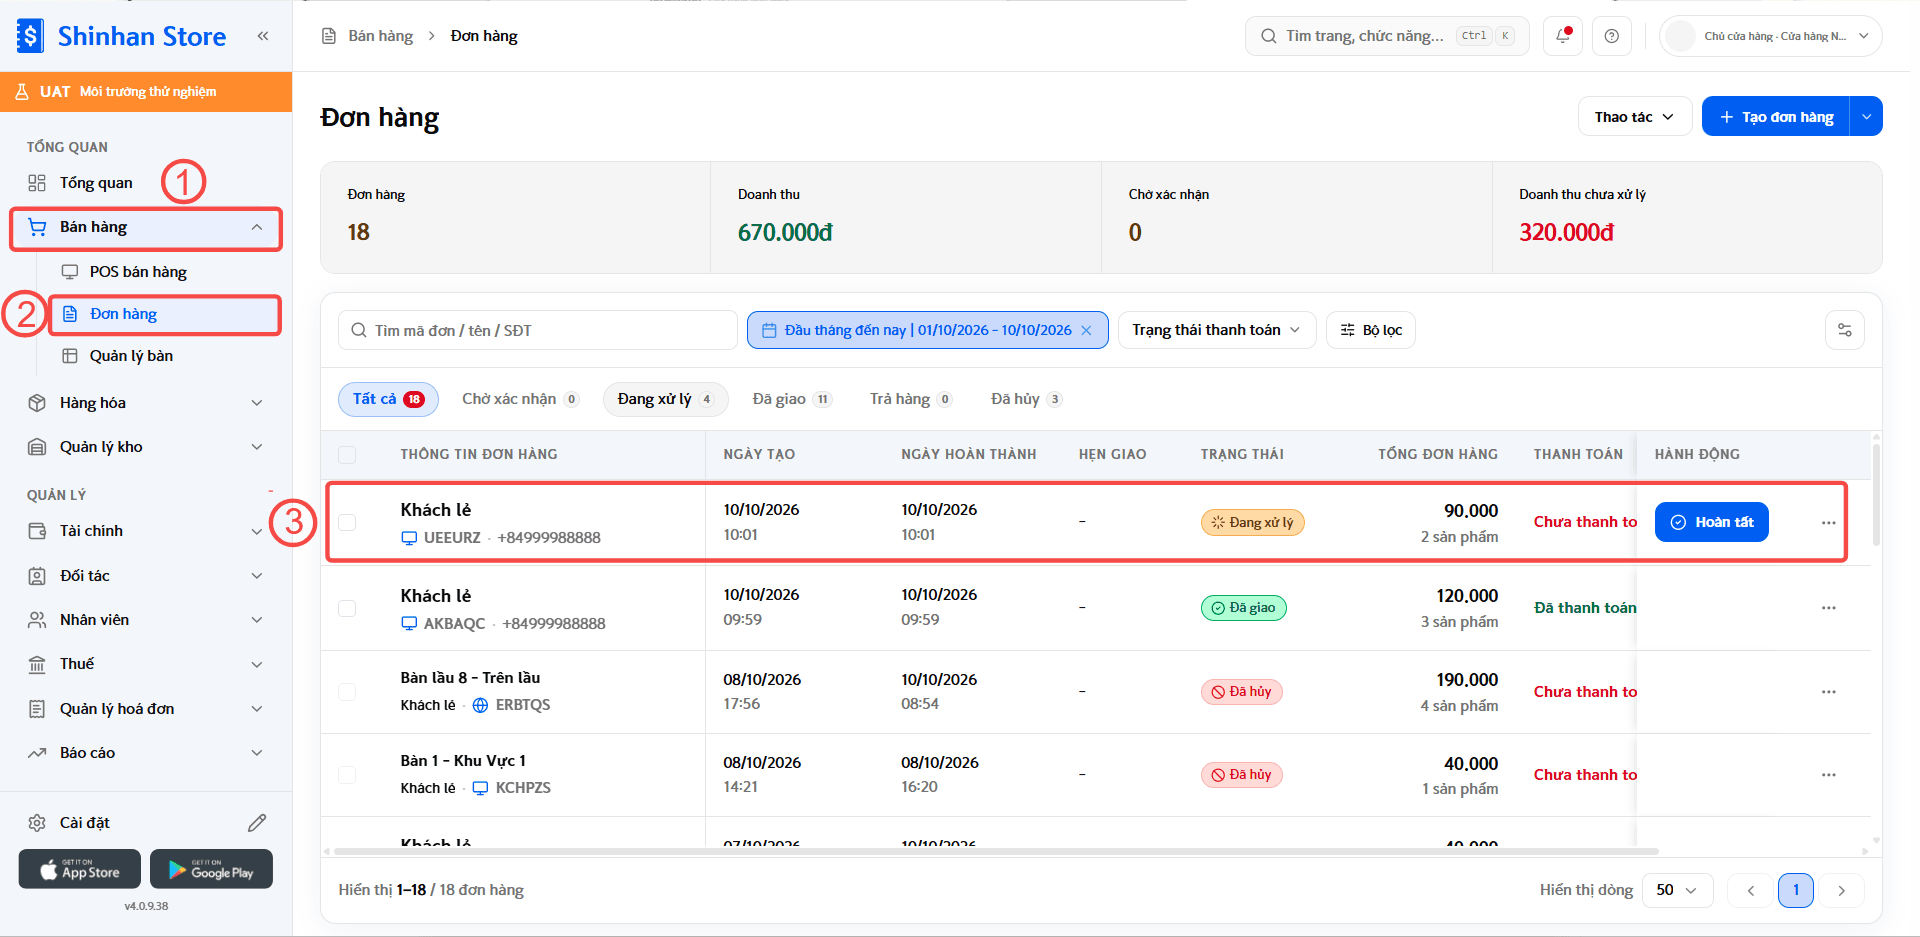Open the App Store download badge
The image size is (1920, 937).
[81, 869]
